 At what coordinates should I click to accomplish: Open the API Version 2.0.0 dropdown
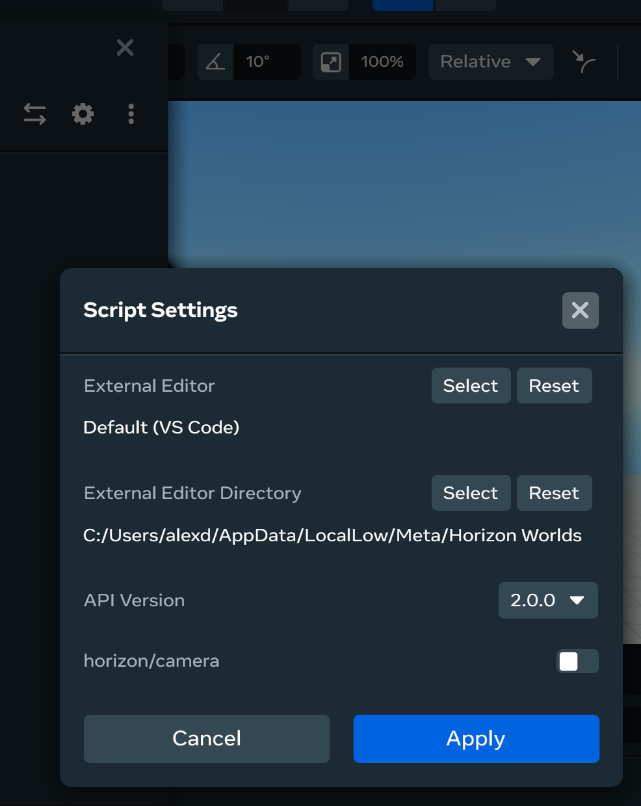click(548, 600)
